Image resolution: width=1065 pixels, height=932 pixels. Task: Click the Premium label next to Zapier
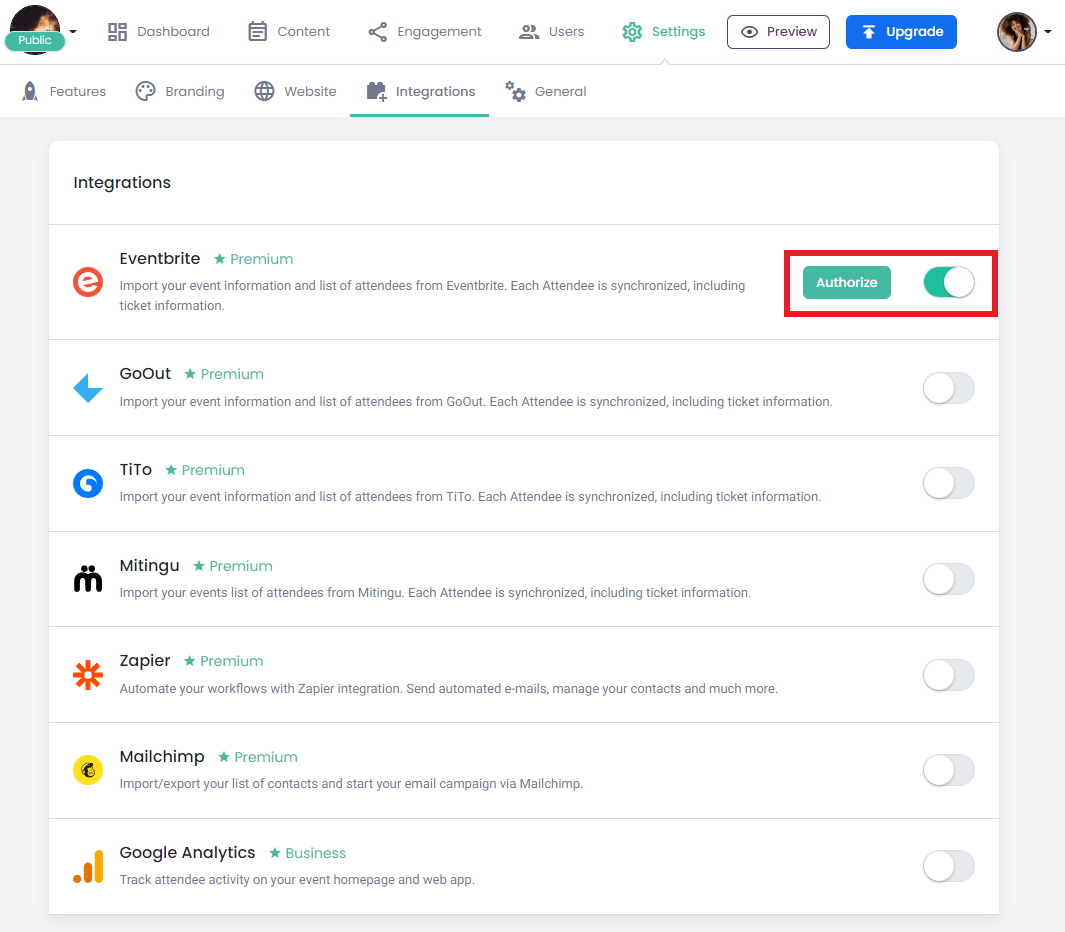click(232, 661)
